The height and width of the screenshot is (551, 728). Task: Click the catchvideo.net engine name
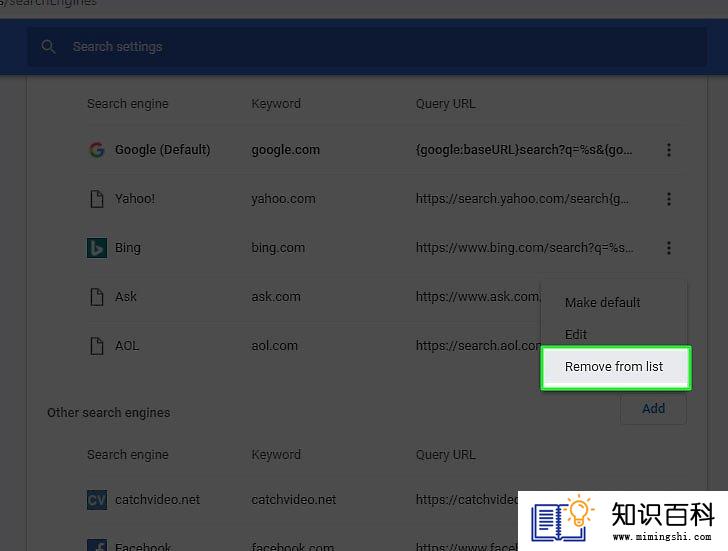click(x=157, y=499)
